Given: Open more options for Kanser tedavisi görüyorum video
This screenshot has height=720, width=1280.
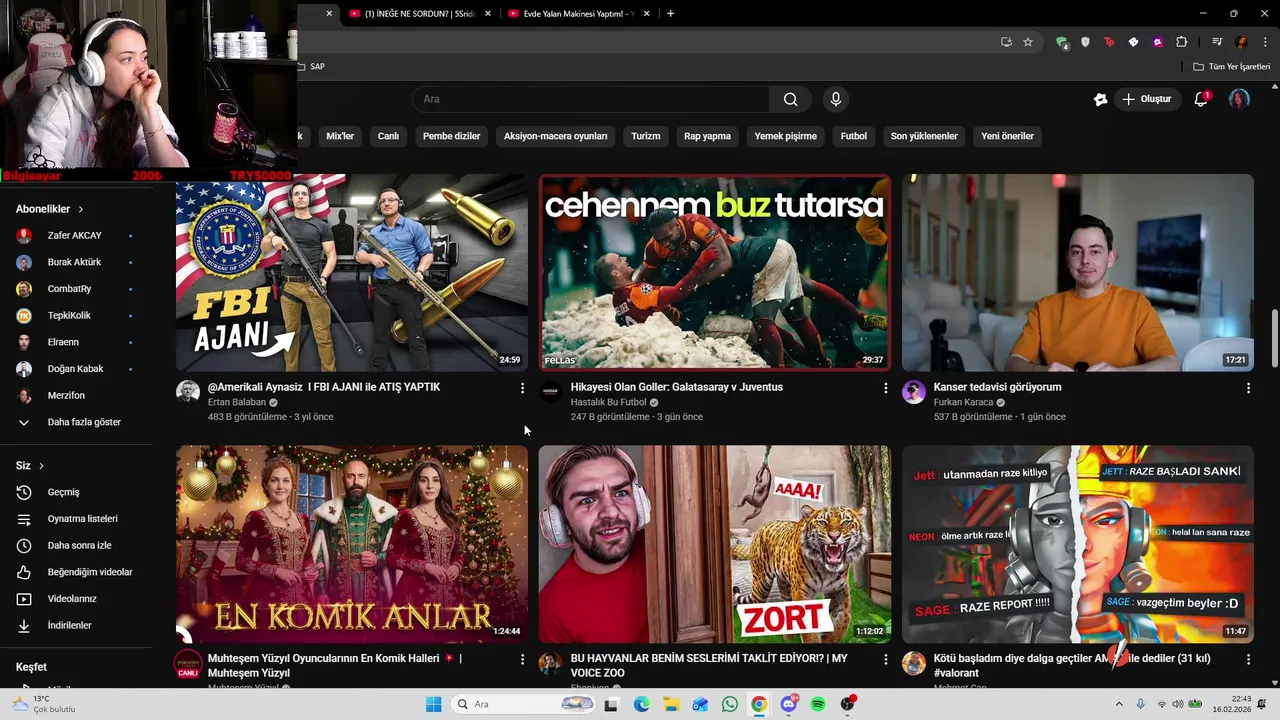Looking at the screenshot, I should coord(1248,388).
